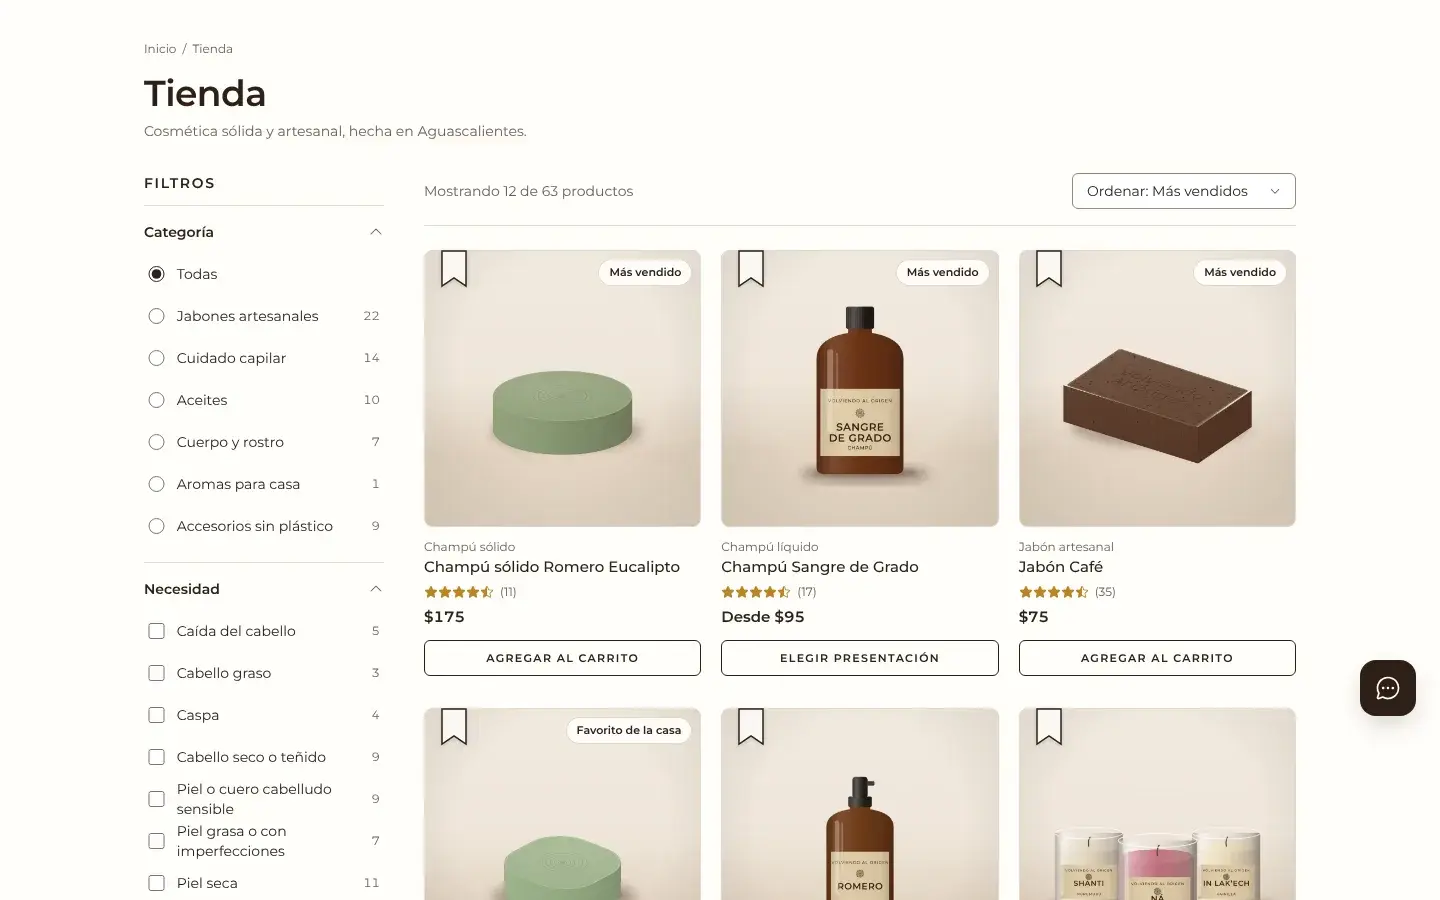Image resolution: width=1440 pixels, height=900 pixels.
Task: Open the Romero pump bottle image
Action: pyautogui.click(x=859, y=804)
